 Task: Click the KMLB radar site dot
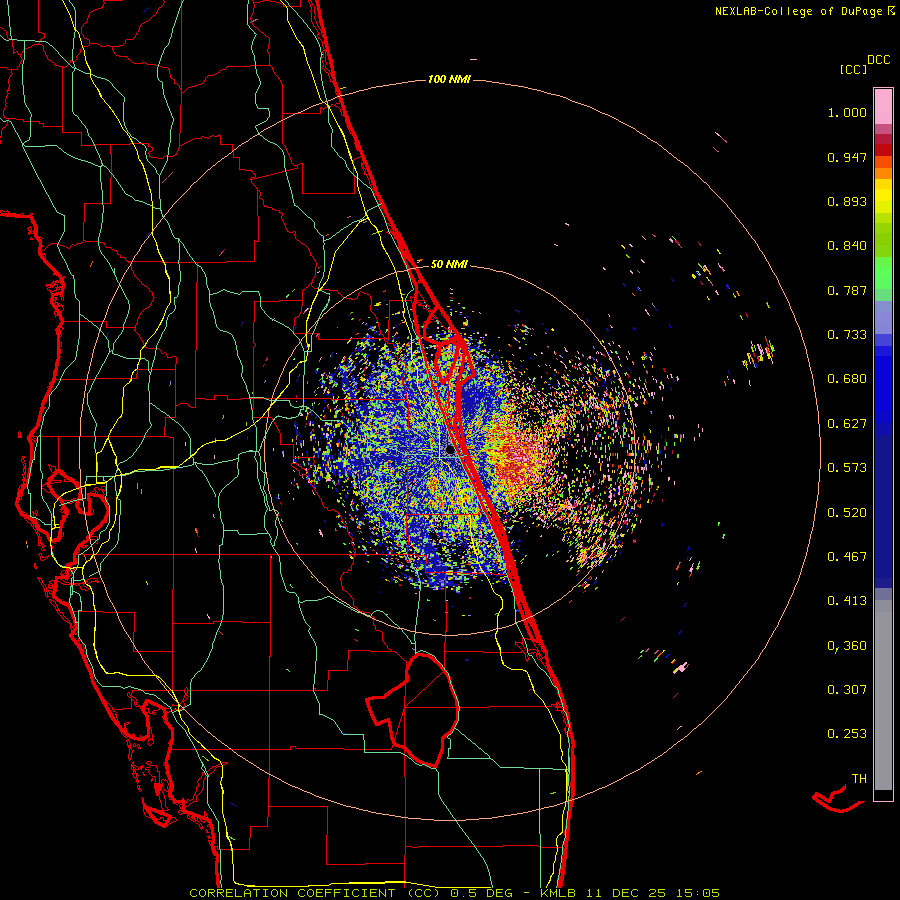click(451, 449)
